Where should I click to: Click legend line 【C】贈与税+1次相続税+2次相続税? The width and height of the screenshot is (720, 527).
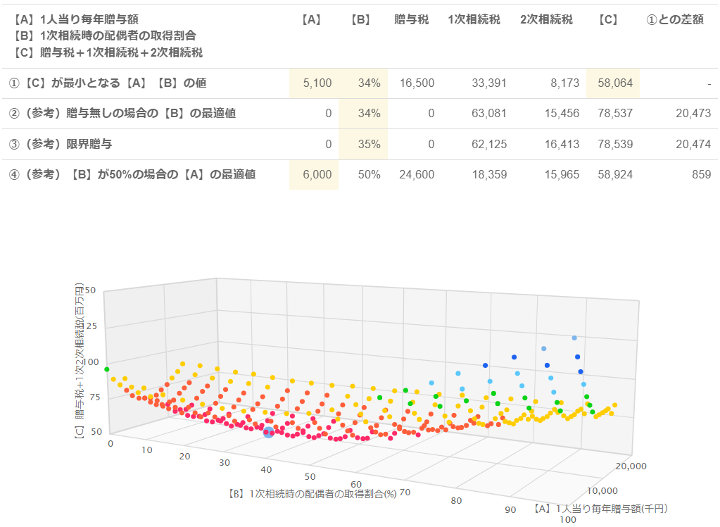(x=107, y=53)
